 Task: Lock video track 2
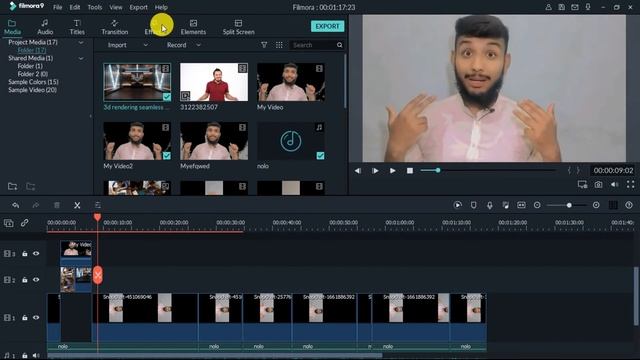click(x=24, y=280)
